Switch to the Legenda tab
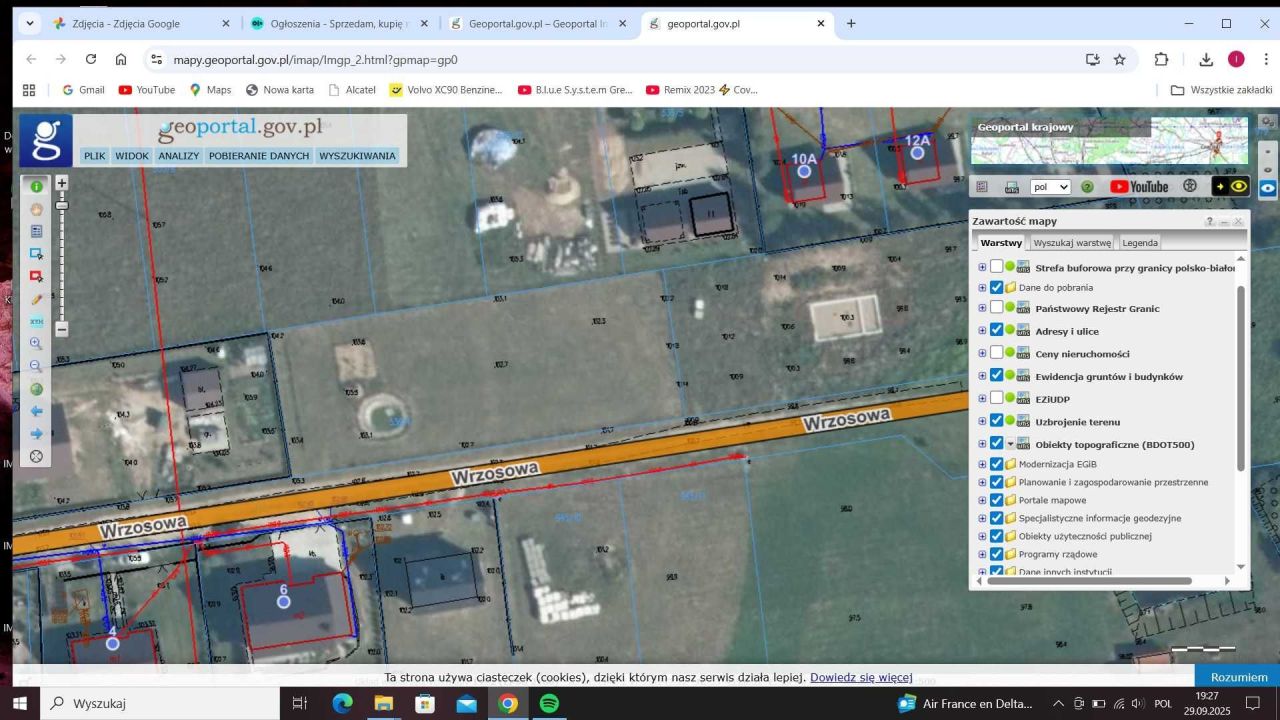1280x720 pixels. [1140, 243]
